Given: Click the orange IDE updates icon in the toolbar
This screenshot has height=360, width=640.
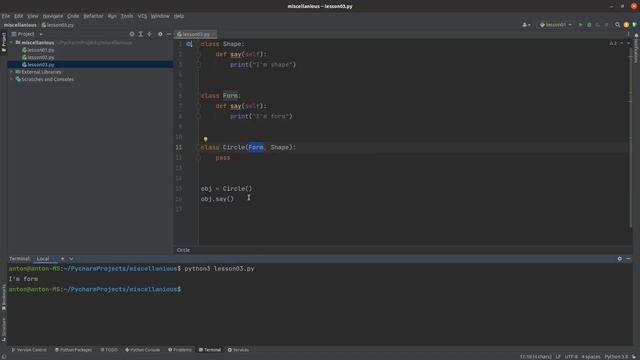Looking at the screenshot, I should (626, 25).
